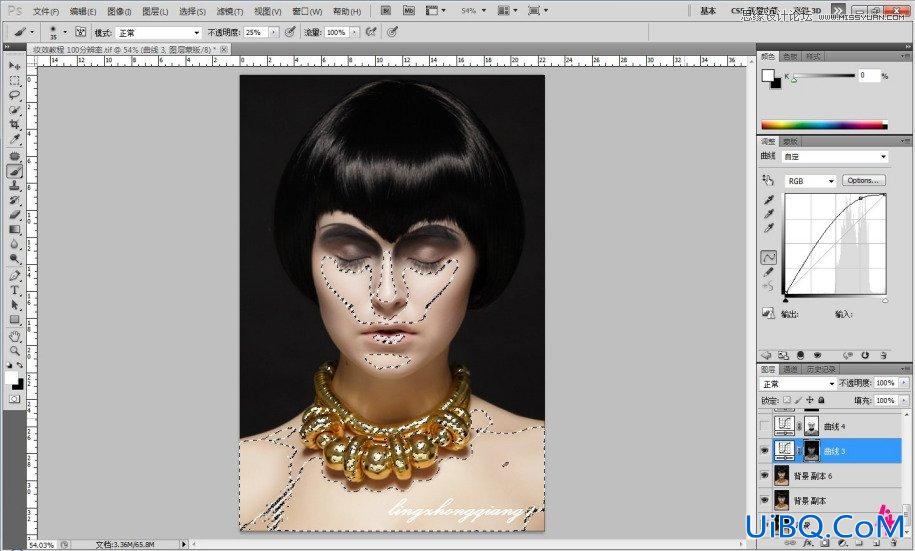915x551 pixels.
Task: Click the Options... button in Curves
Action: [x=864, y=180]
